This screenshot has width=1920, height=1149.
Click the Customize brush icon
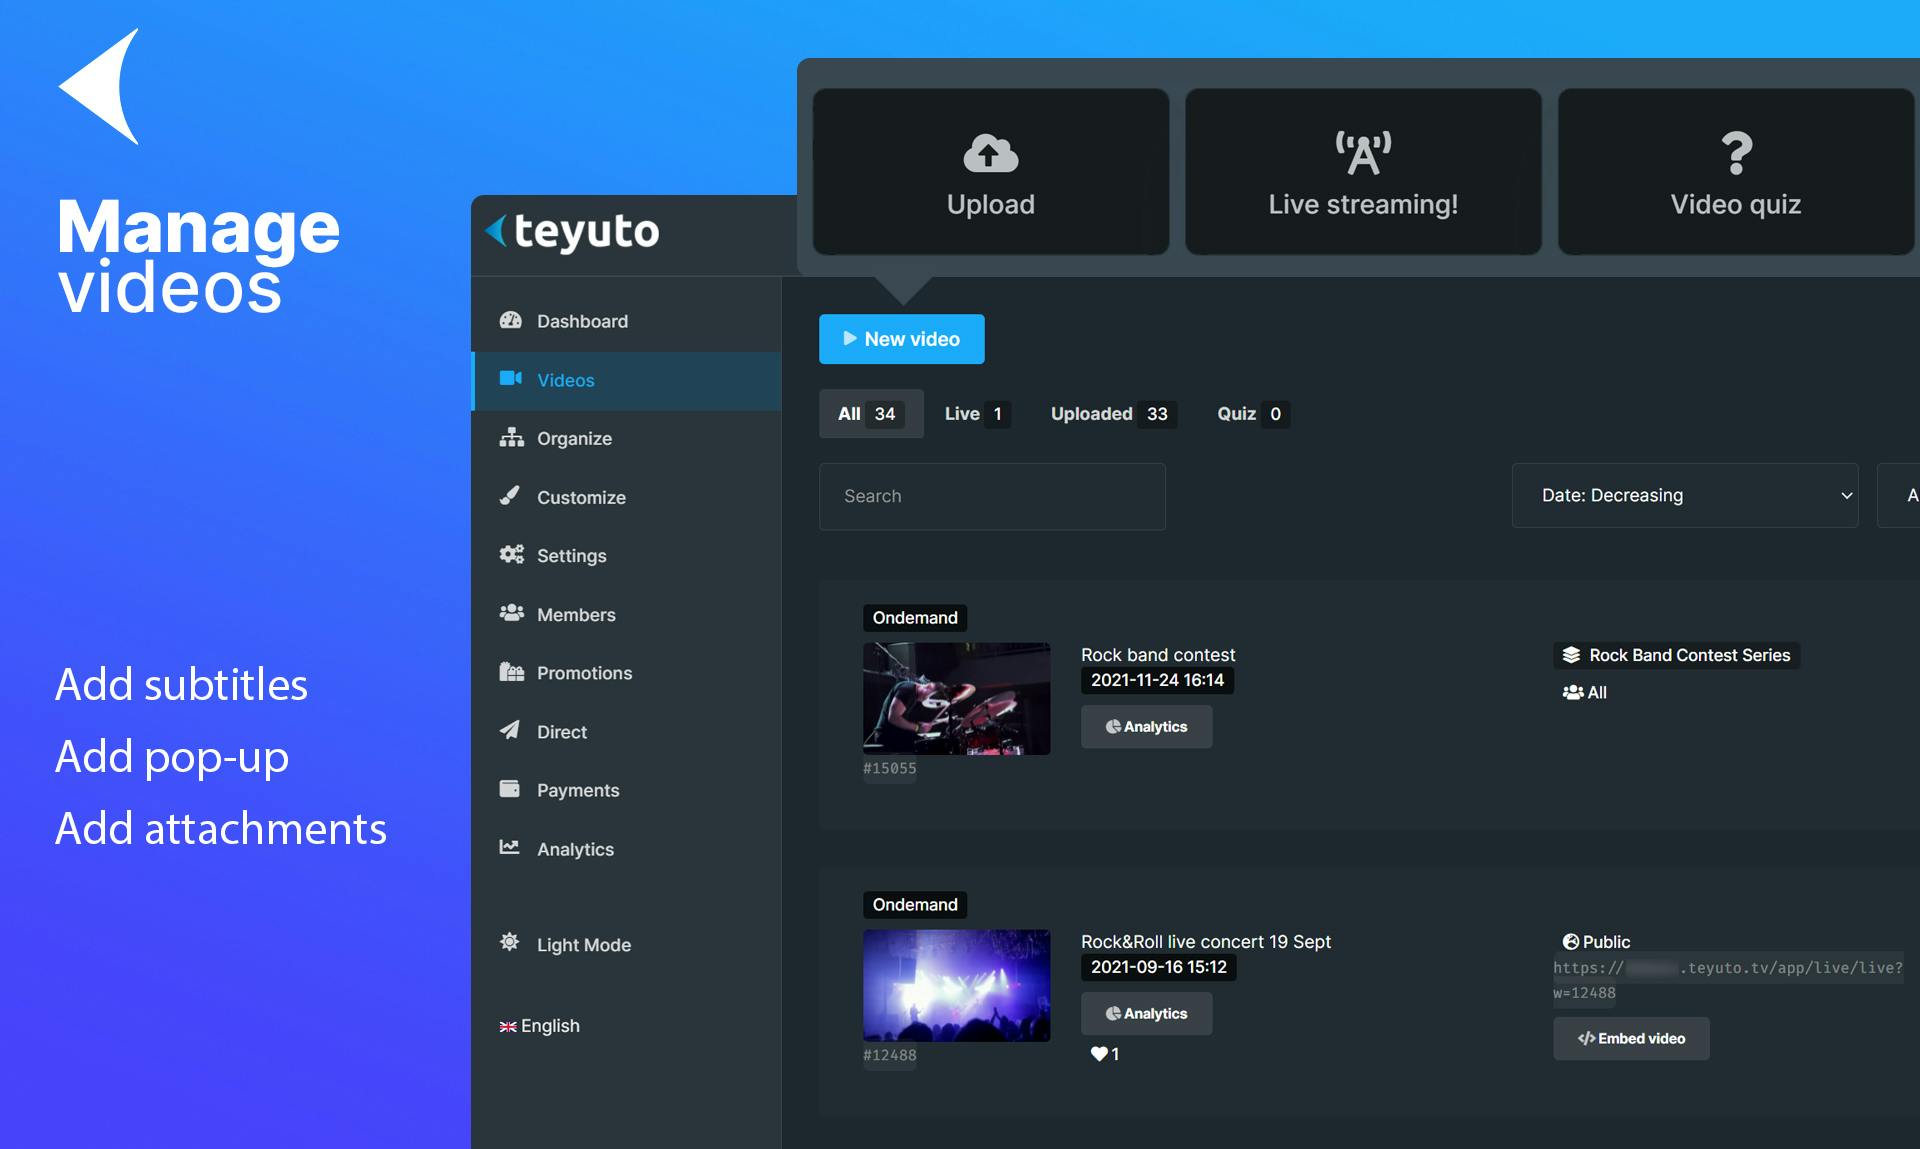point(510,495)
